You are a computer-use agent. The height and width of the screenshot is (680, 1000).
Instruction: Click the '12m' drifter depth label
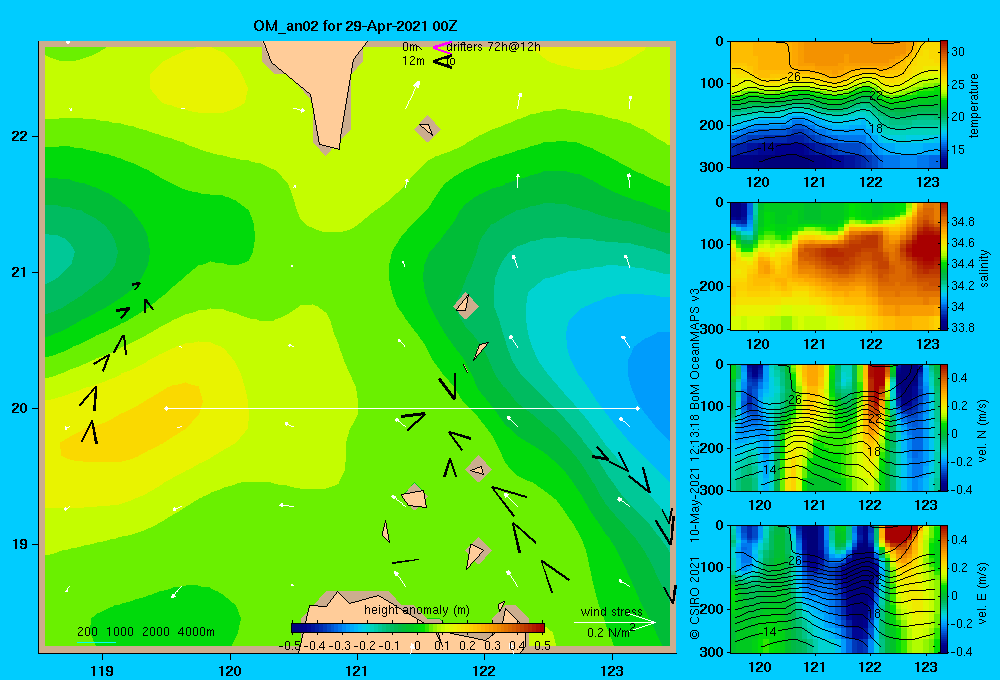pos(413,61)
